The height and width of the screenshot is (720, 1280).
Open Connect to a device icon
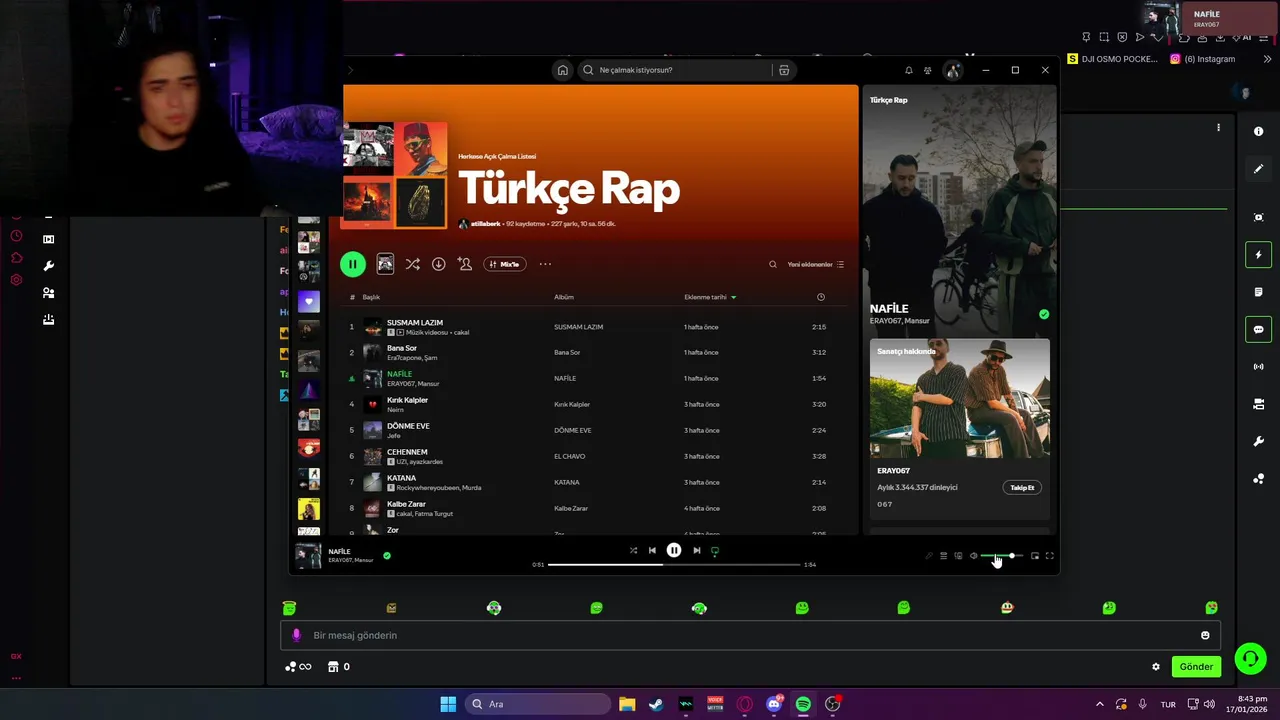(958, 556)
